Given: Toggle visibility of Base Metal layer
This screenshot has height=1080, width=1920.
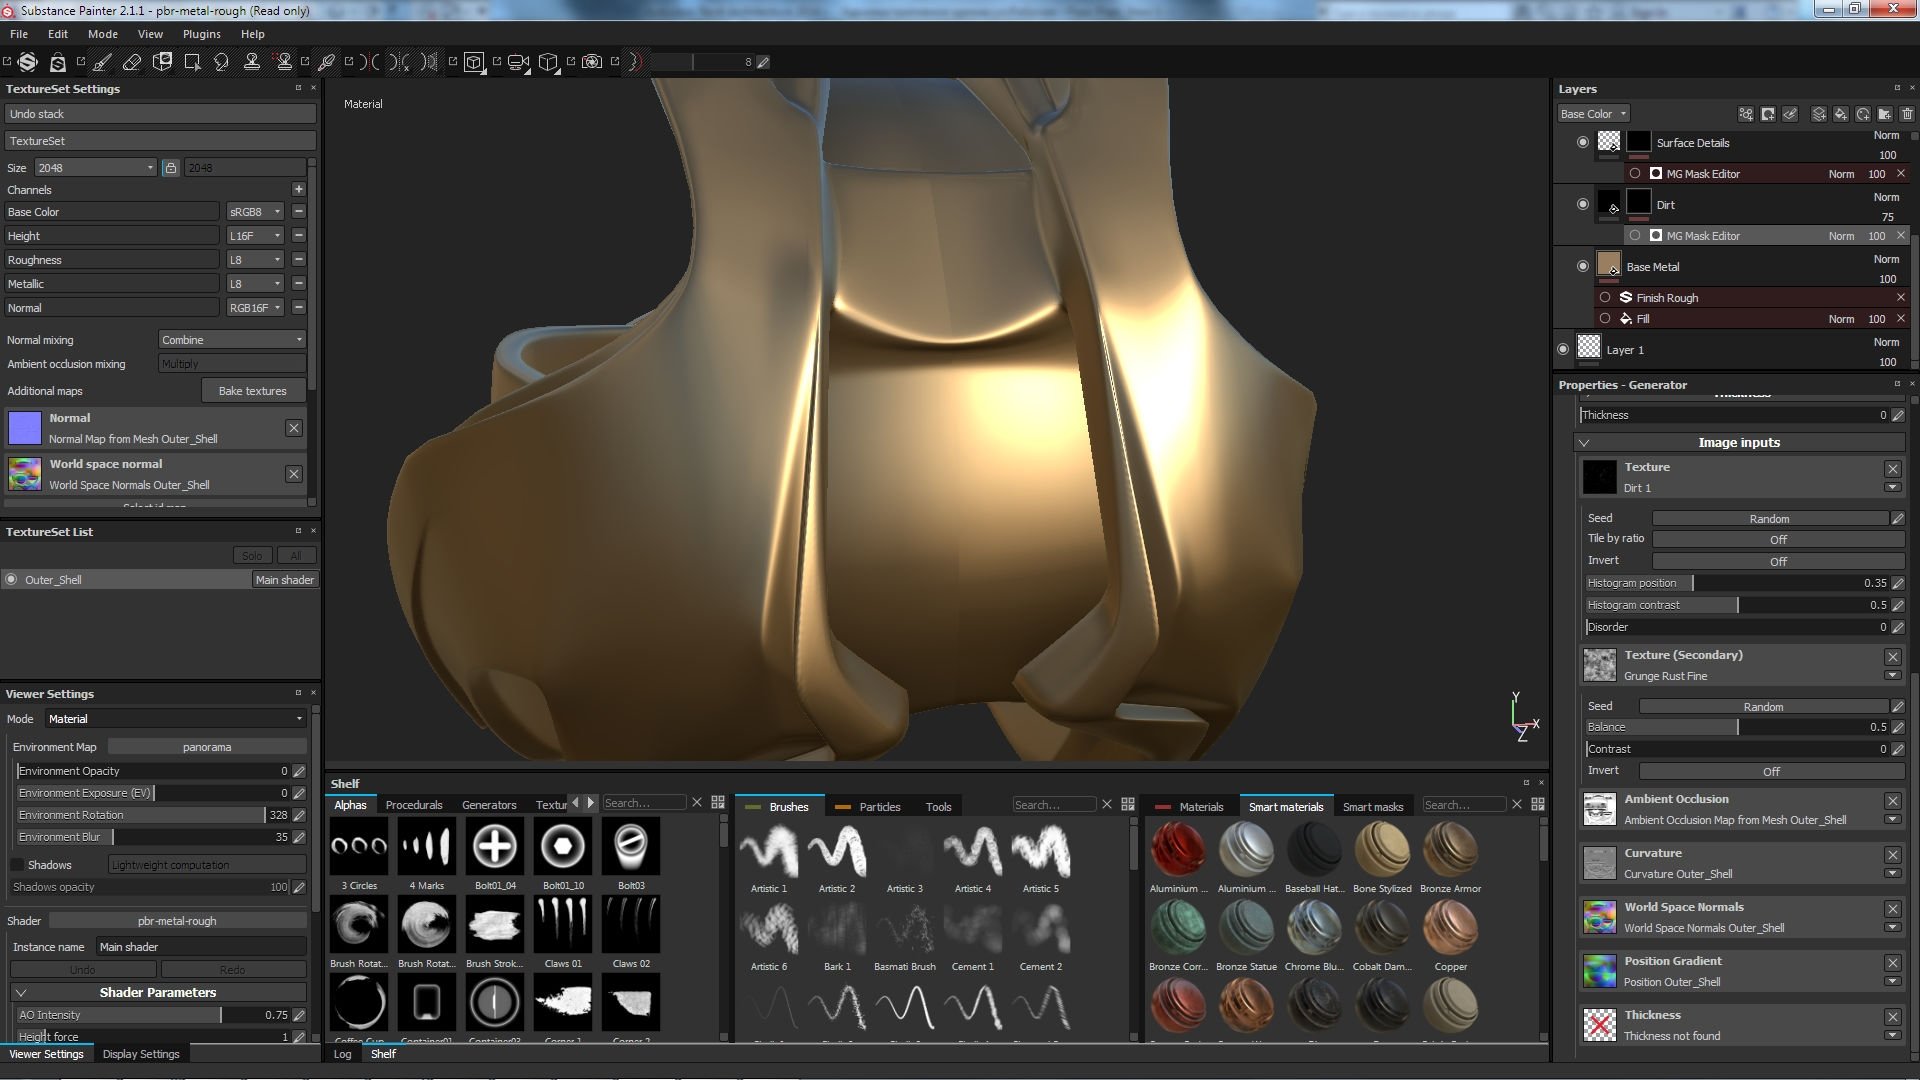Looking at the screenshot, I should [x=1582, y=266].
